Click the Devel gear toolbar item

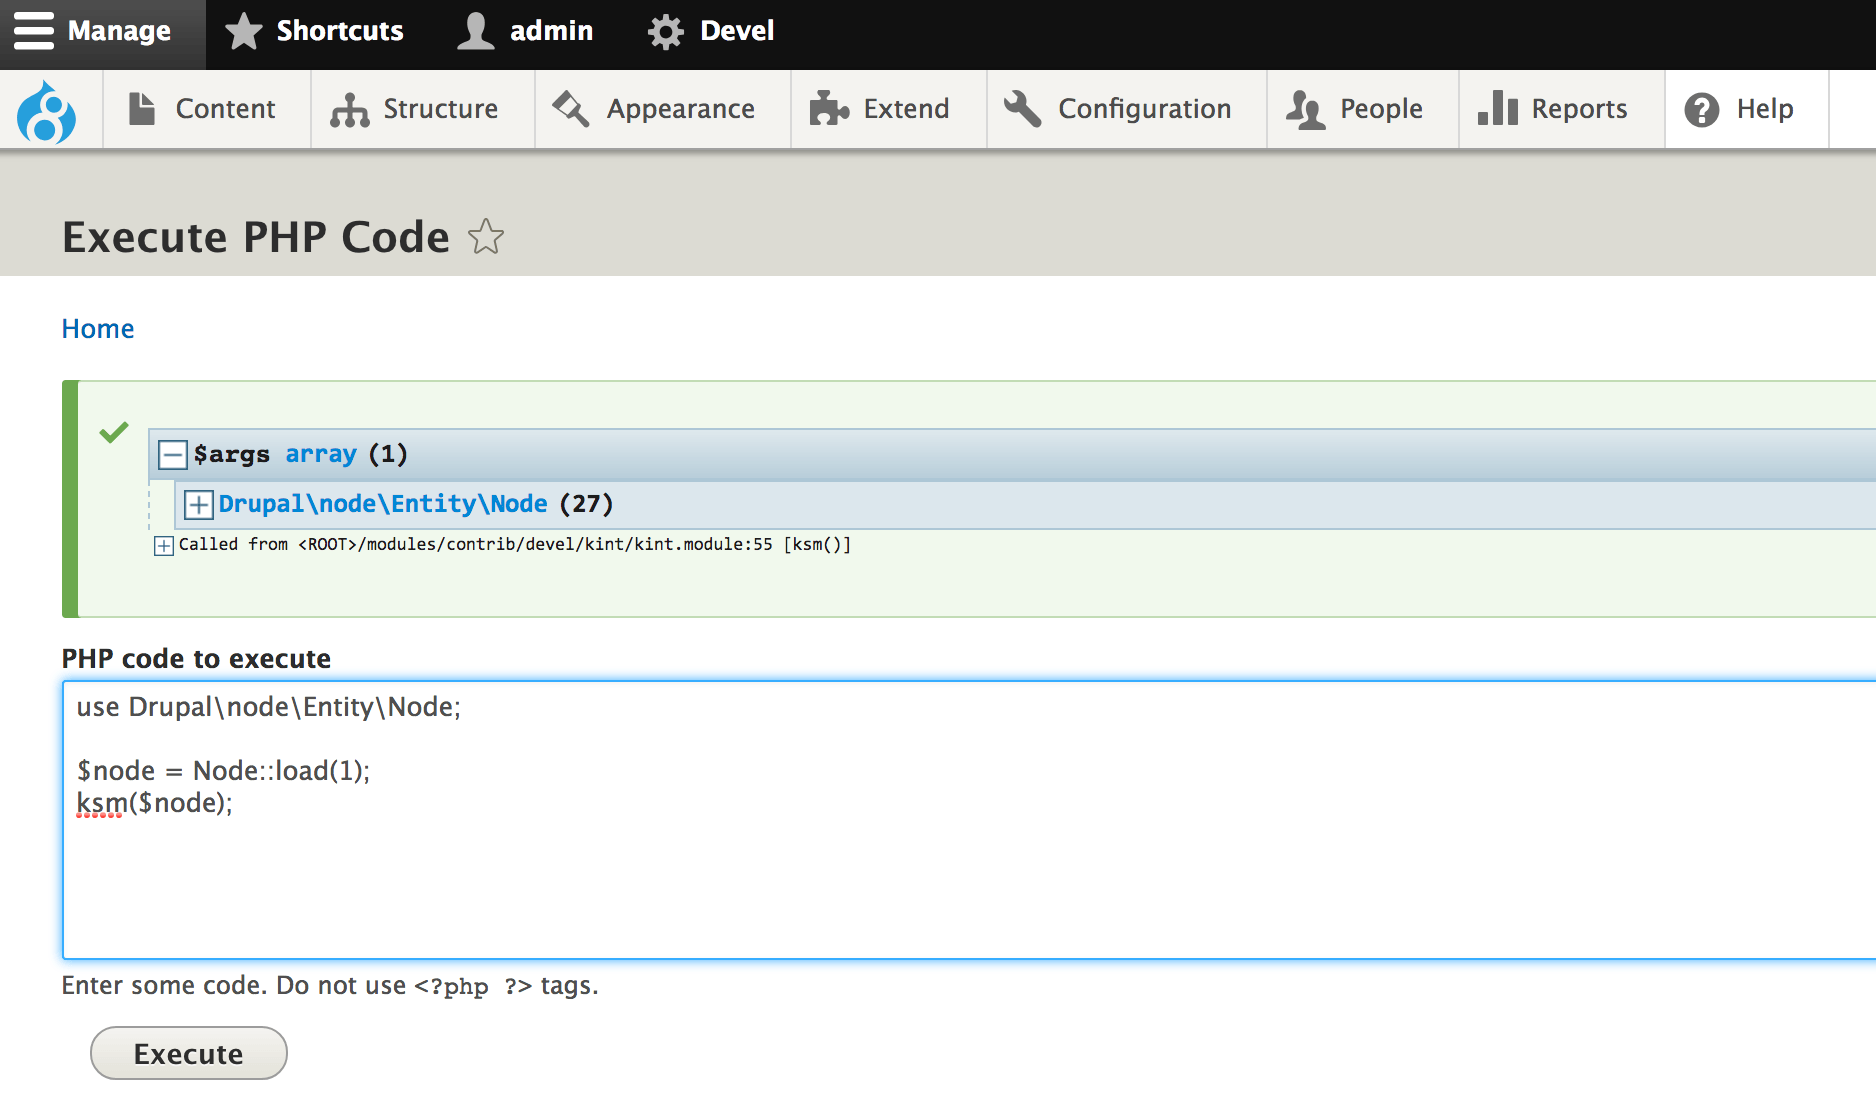pos(711,31)
